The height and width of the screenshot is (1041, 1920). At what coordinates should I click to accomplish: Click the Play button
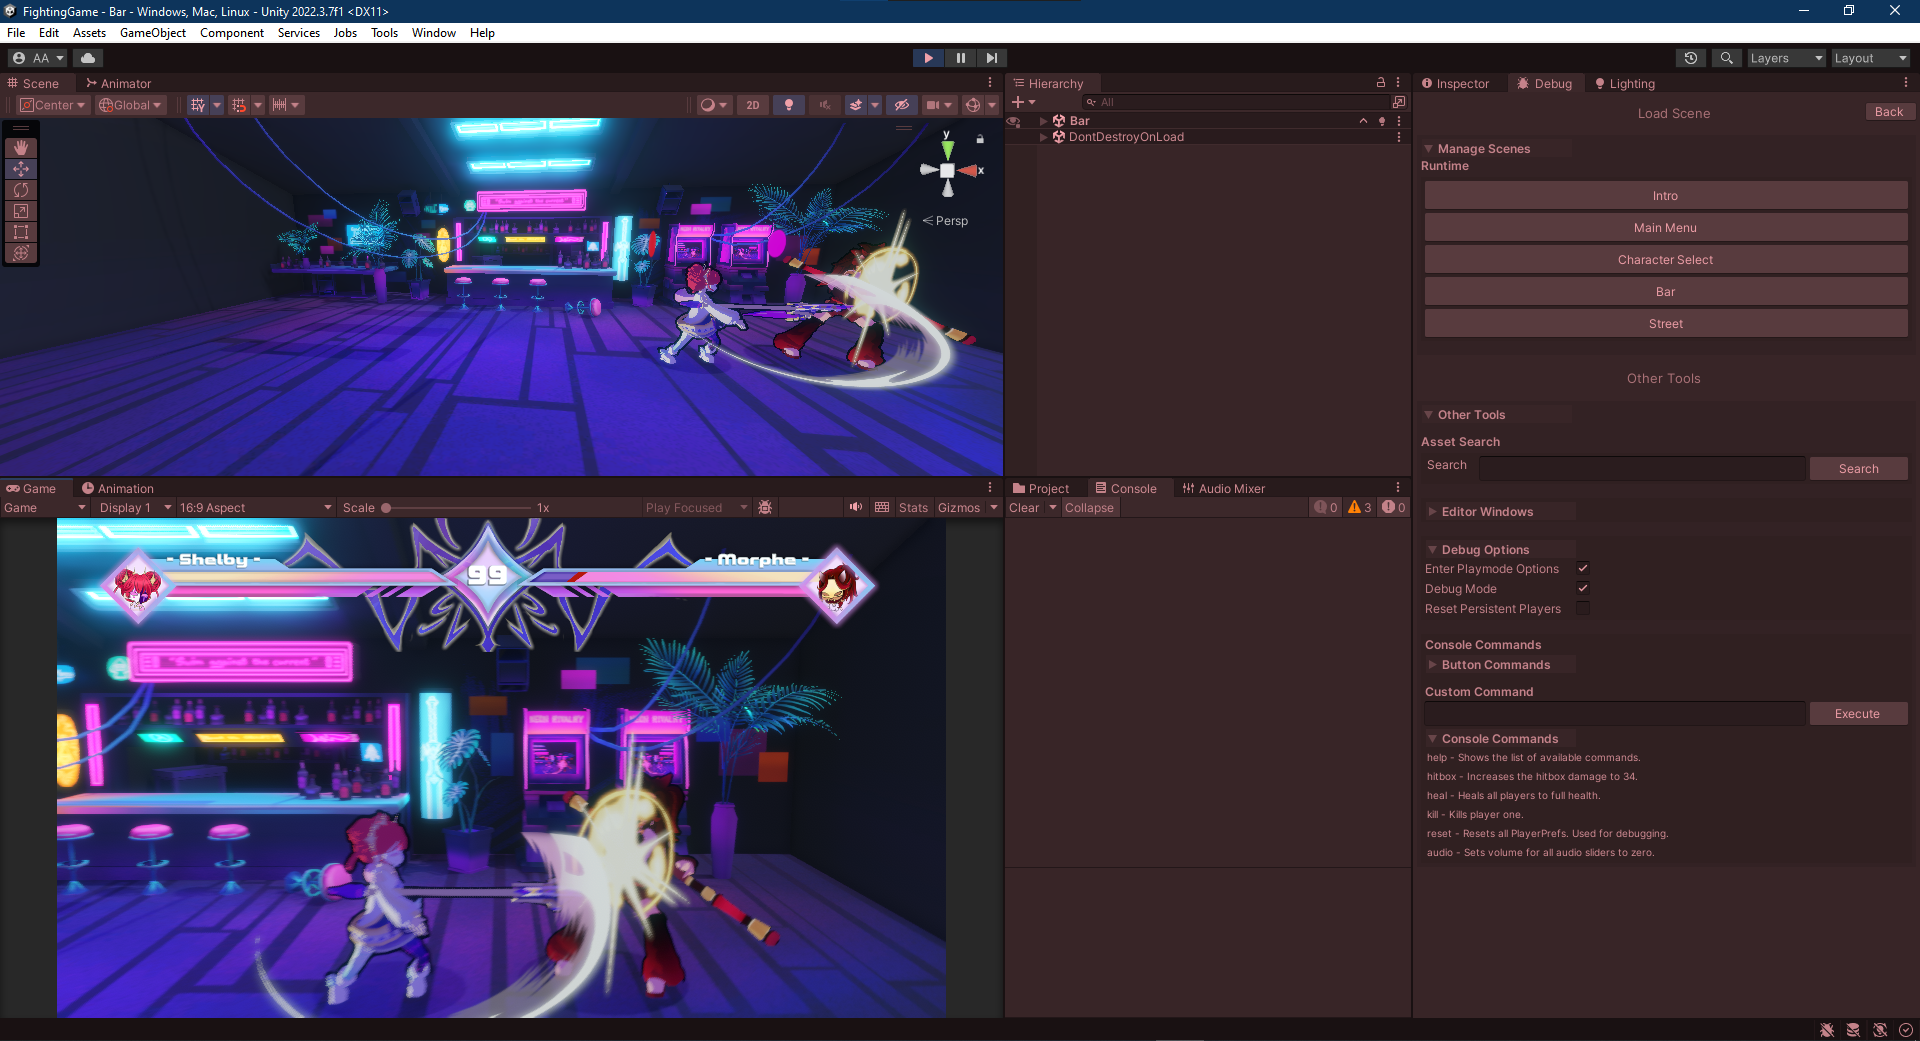click(928, 58)
